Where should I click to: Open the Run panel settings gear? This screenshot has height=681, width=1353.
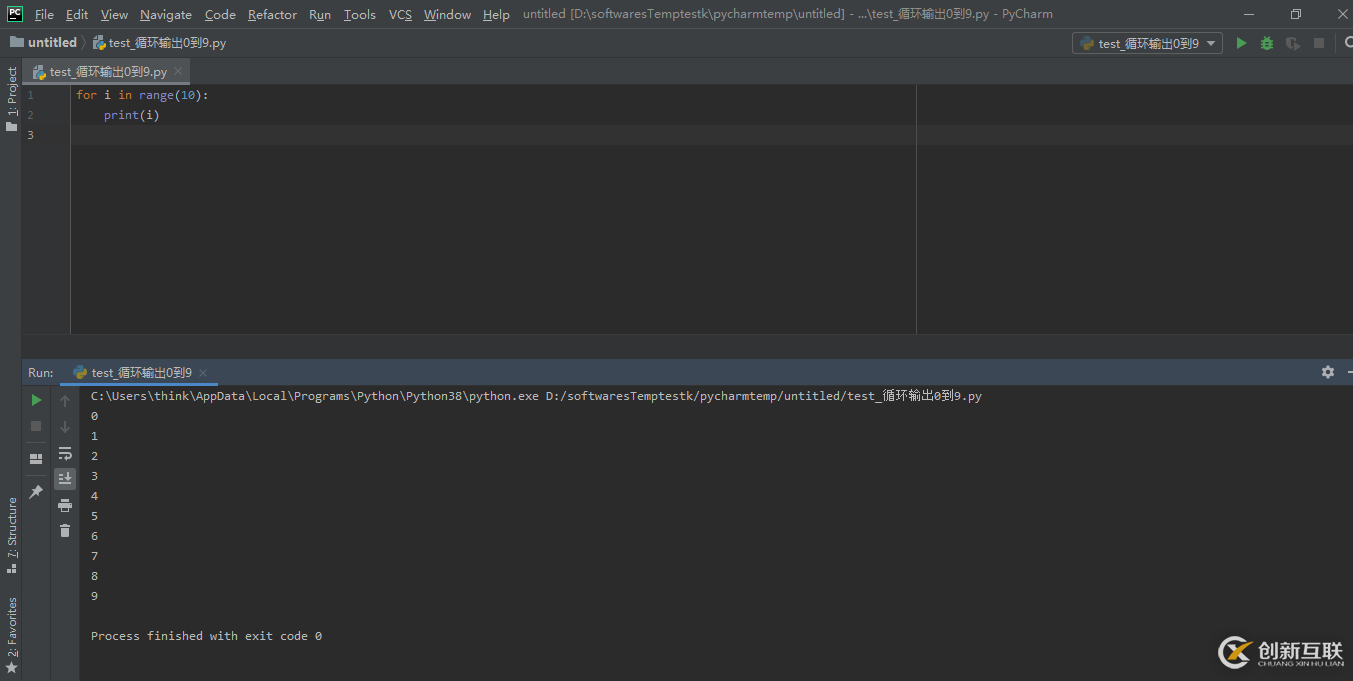point(1328,372)
